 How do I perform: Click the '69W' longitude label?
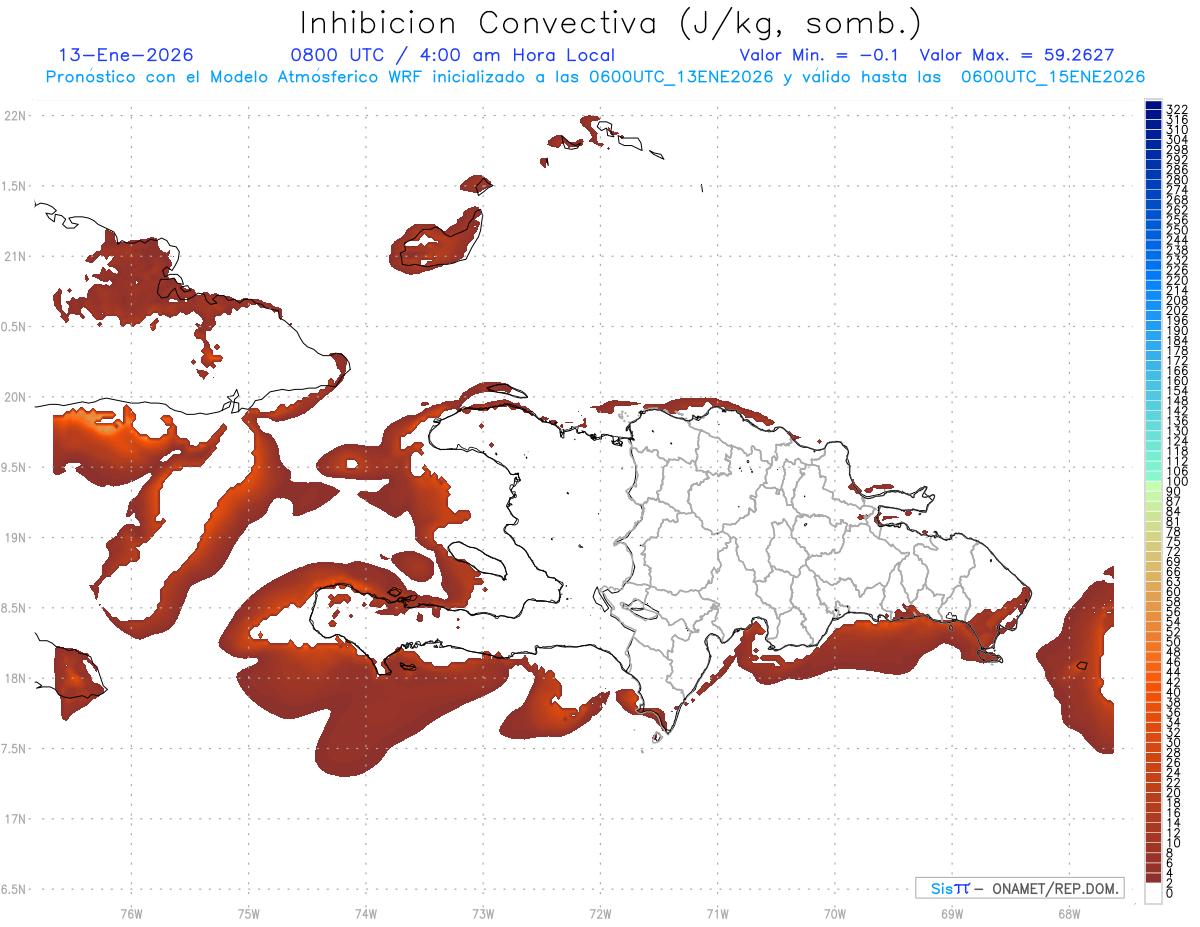[951, 913]
